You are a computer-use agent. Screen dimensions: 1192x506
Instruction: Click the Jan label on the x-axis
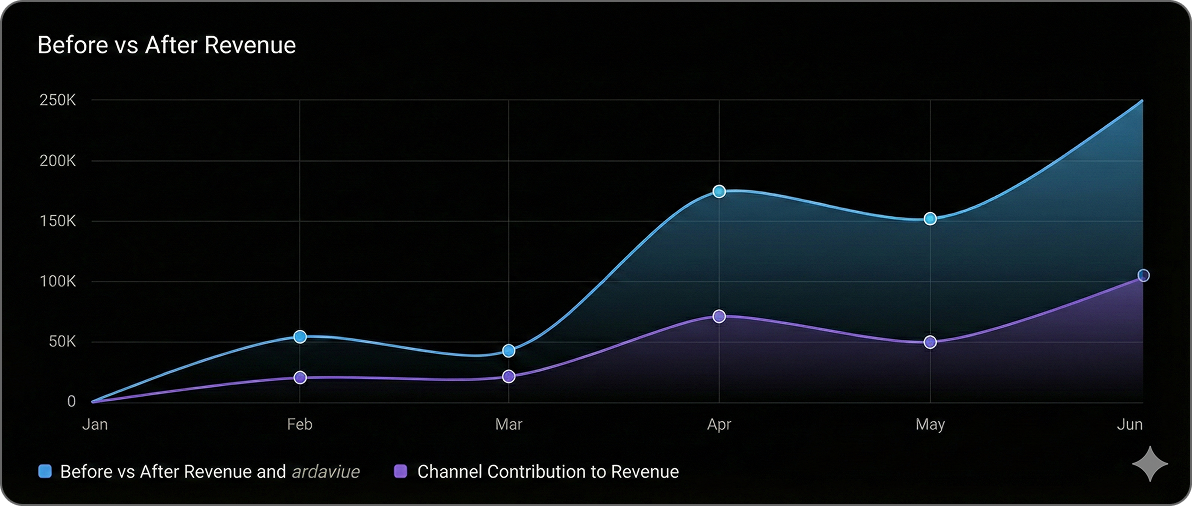pos(94,425)
